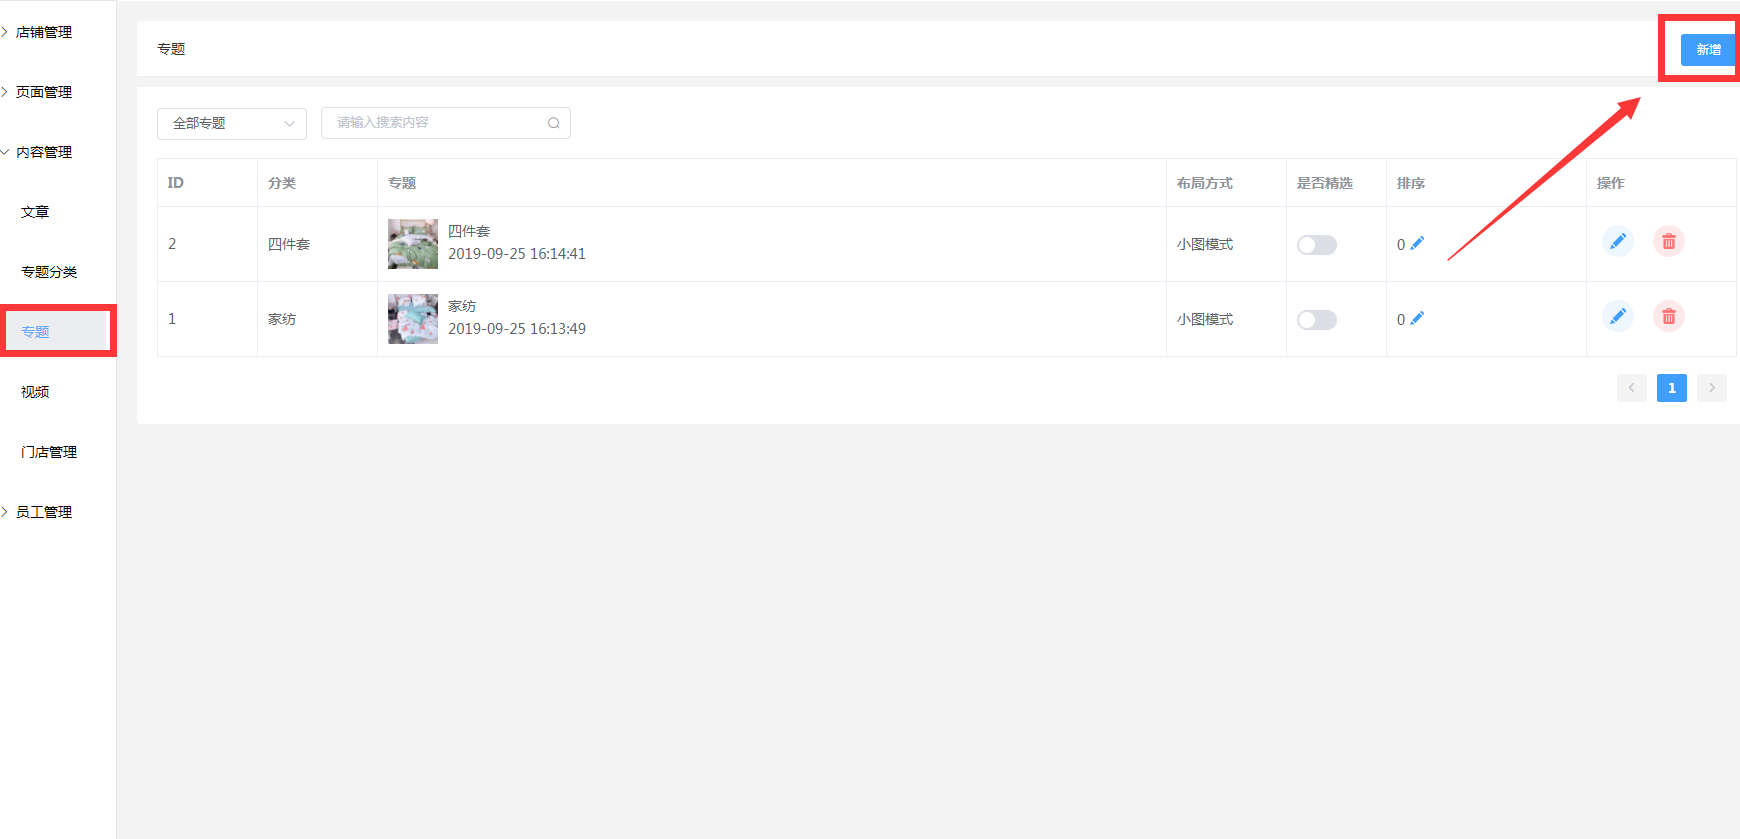Delete the 四件套 topic row
Image resolution: width=1740 pixels, height=839 pixels.
point(1669,241)
